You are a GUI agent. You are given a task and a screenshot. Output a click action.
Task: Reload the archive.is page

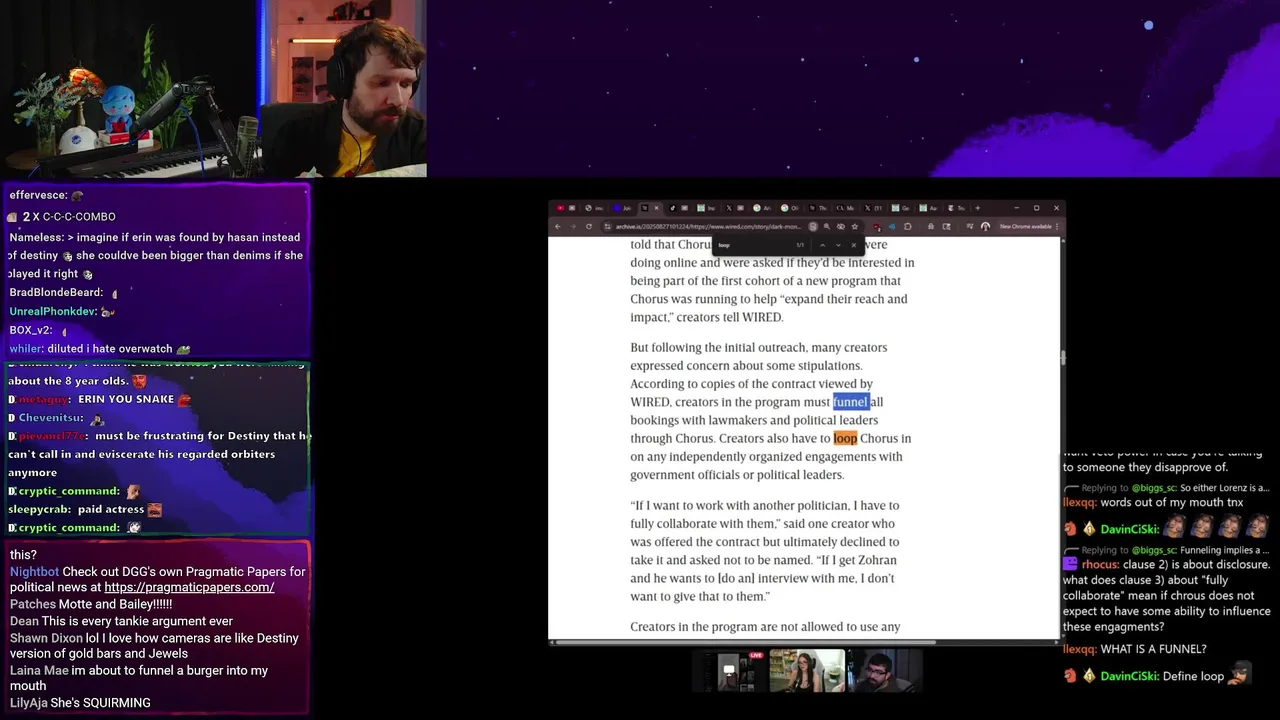coord(589,226)
